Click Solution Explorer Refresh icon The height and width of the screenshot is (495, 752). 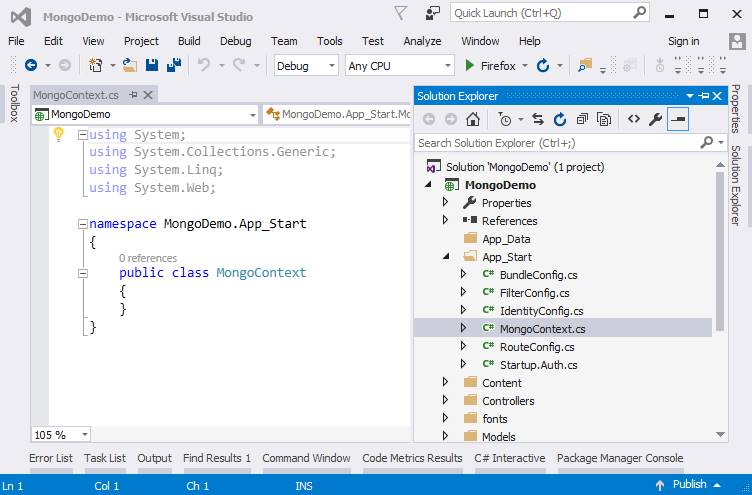[560, 119]
